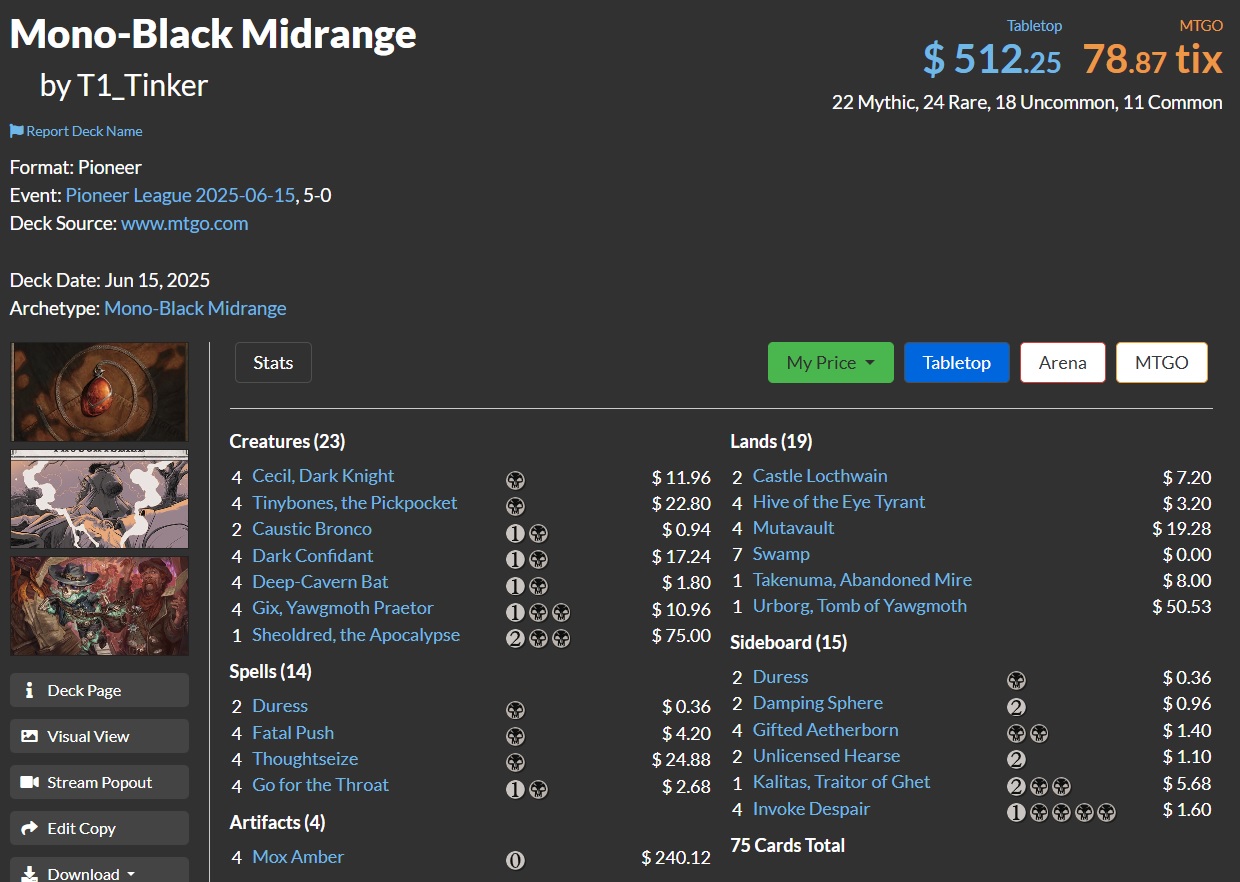Open Visual View of the deck
The width and height of the screenshot is (1240, 882).
click(99, 736)
